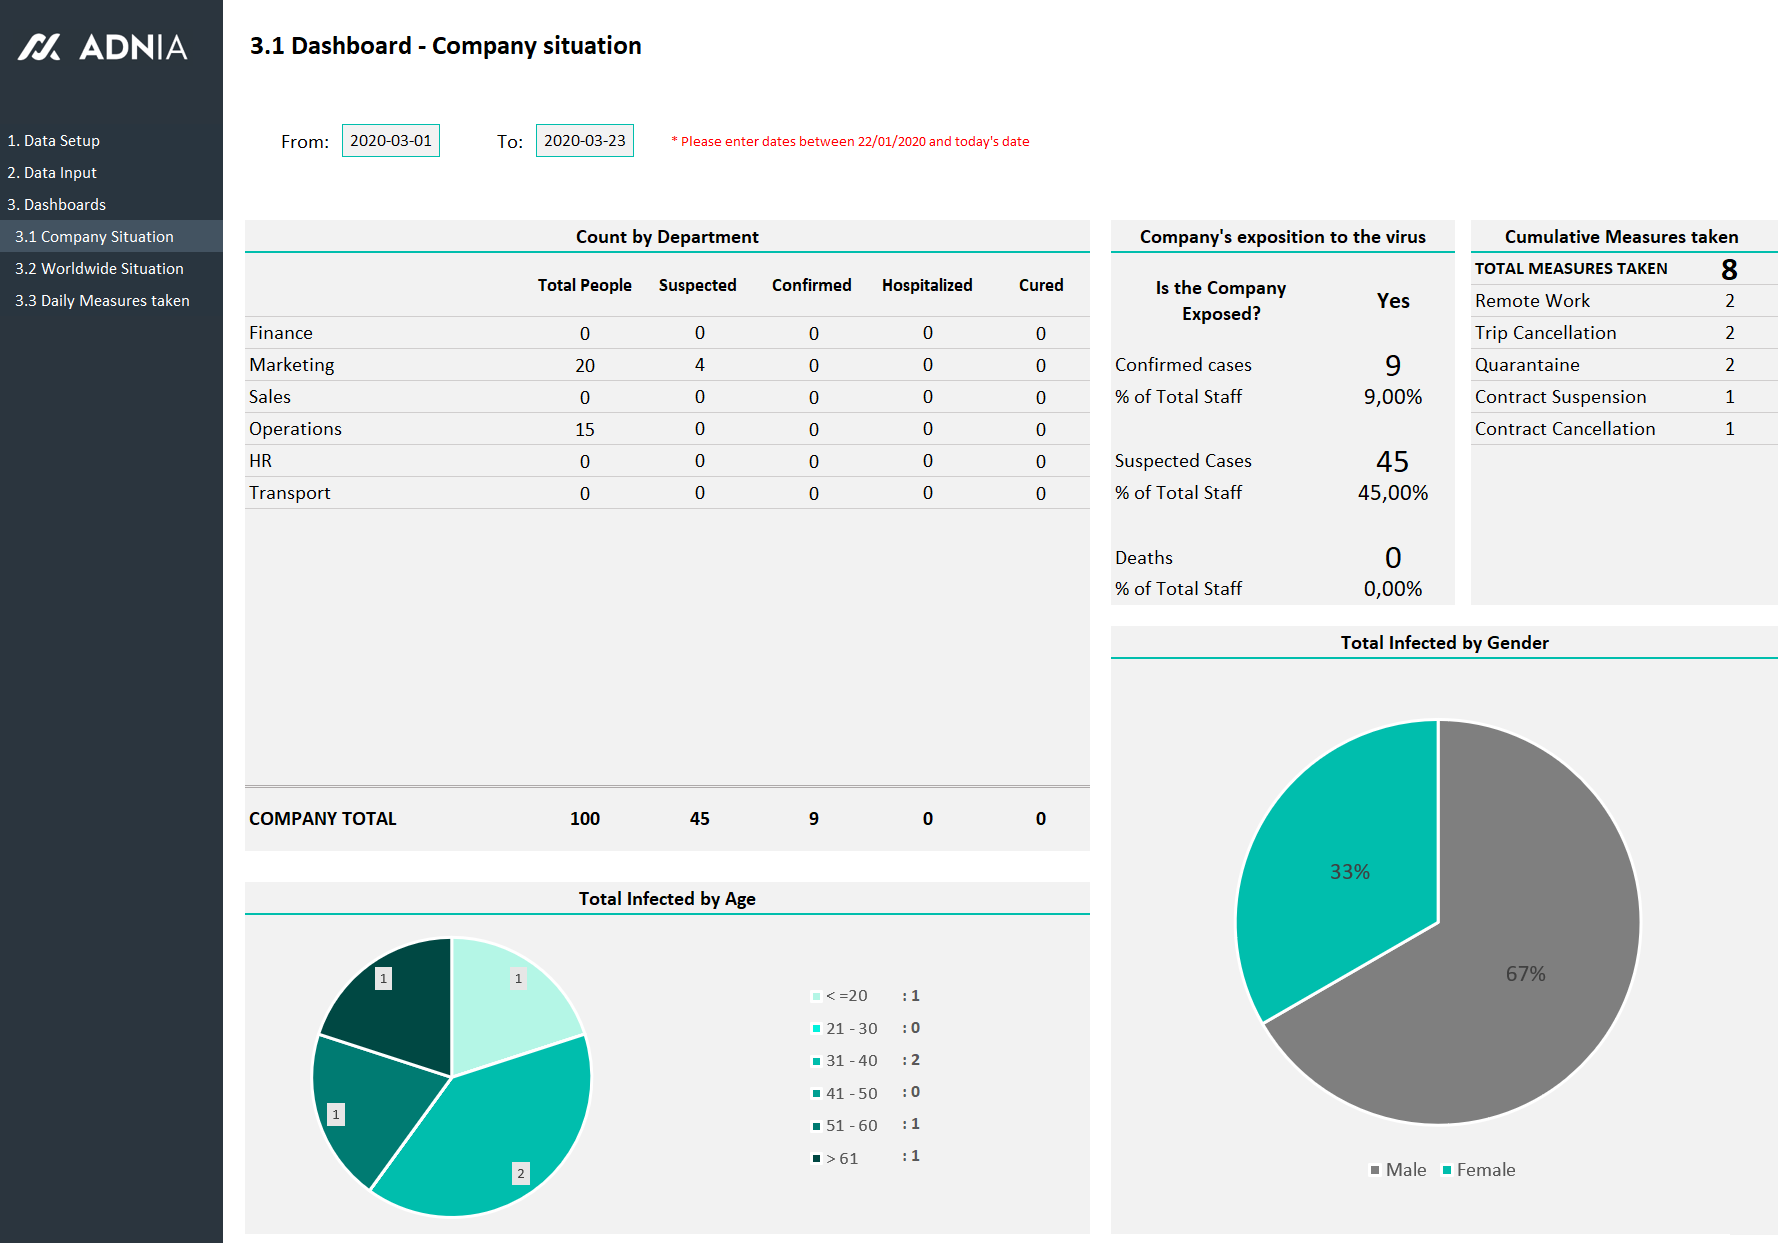The image size is (1790, 1243).
Task: Go to 3.1 Company Situation page
Action: tap(94, 237)
